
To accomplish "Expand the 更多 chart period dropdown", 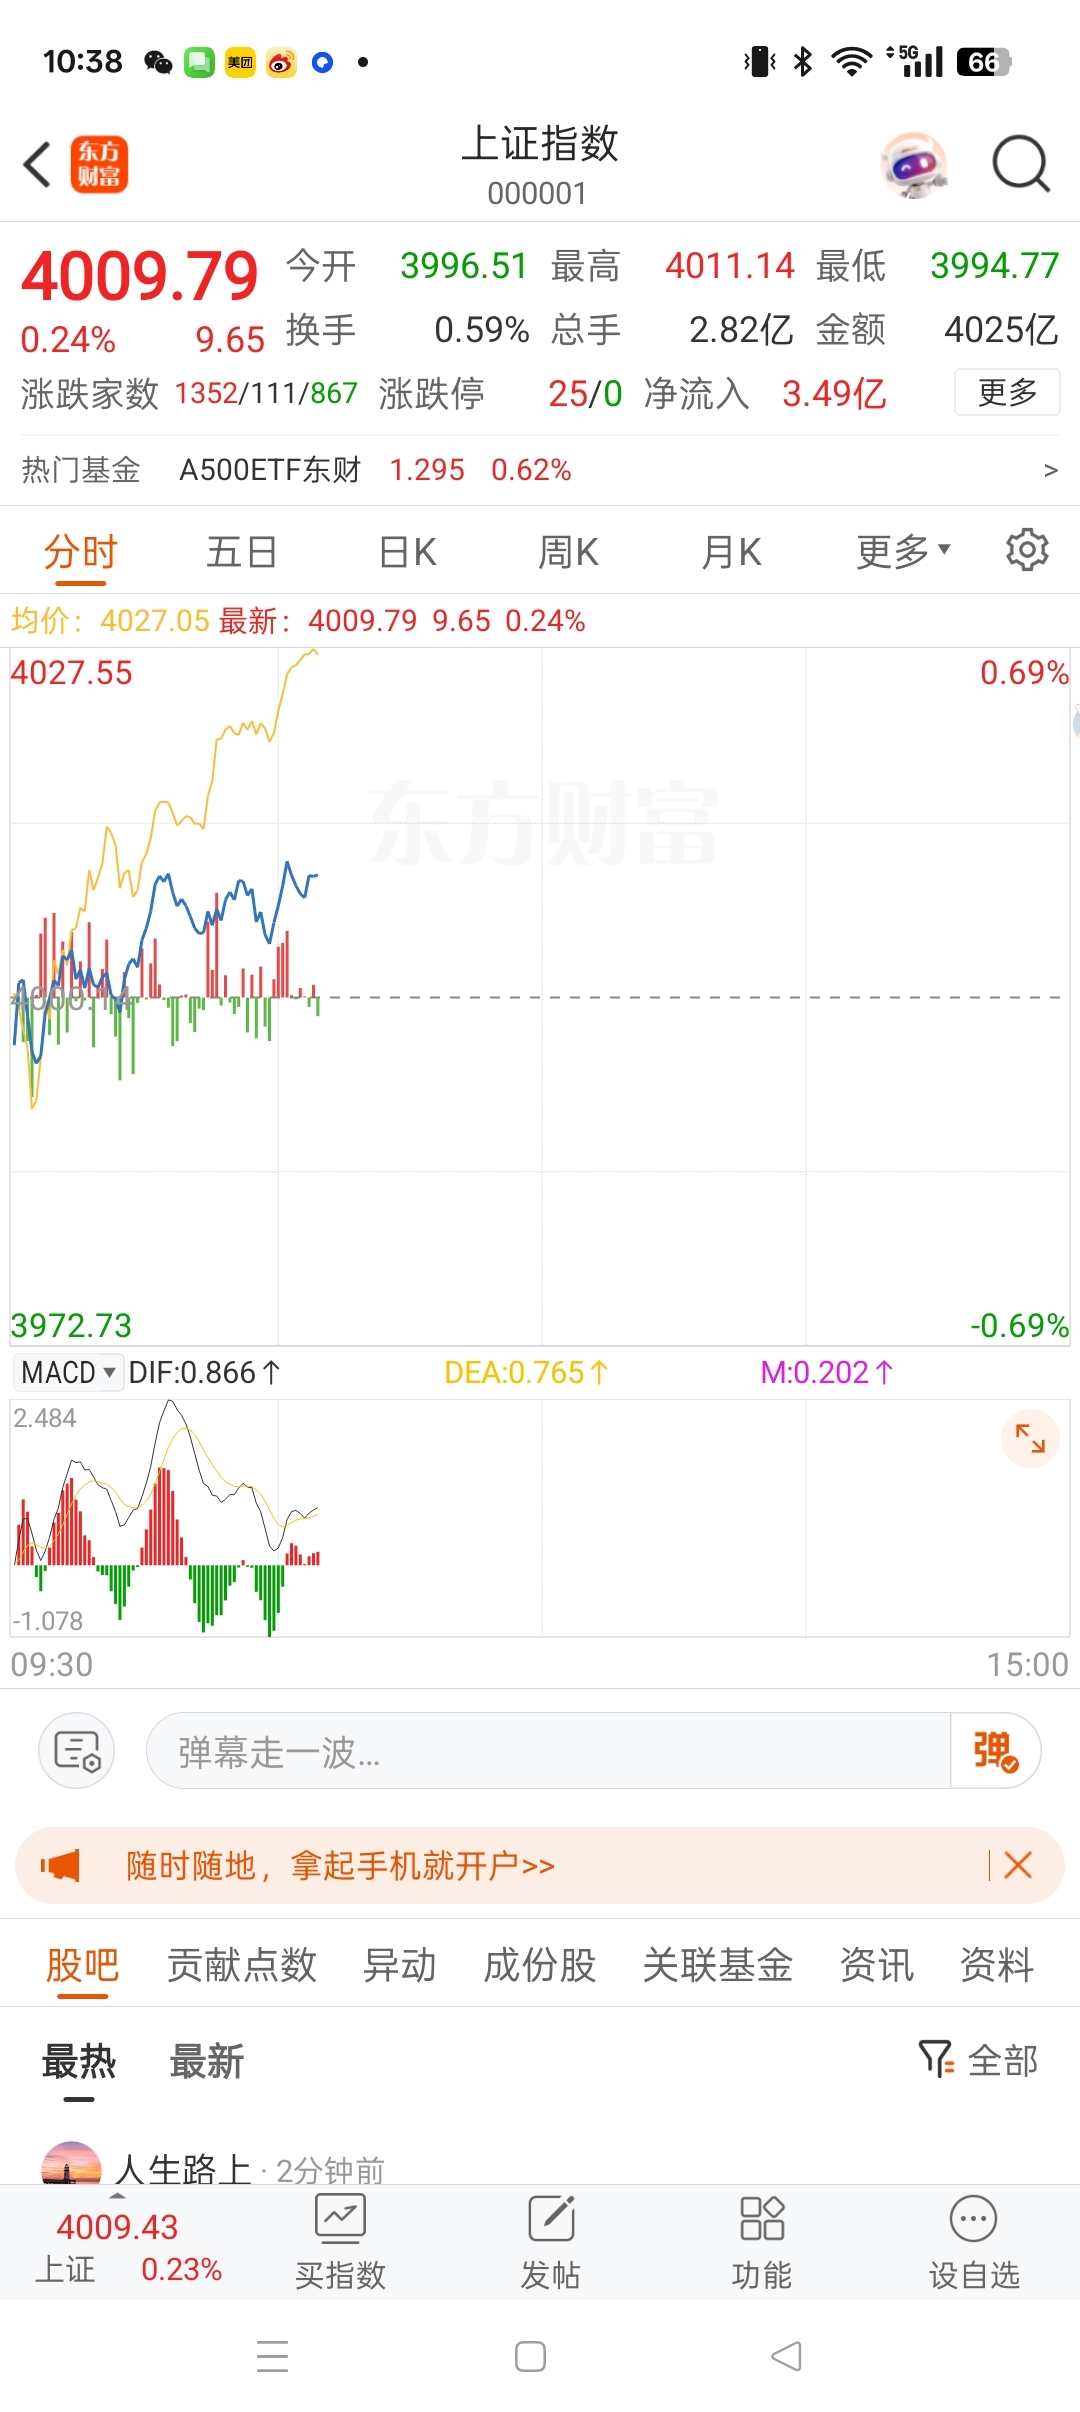I will coord(903,551).
